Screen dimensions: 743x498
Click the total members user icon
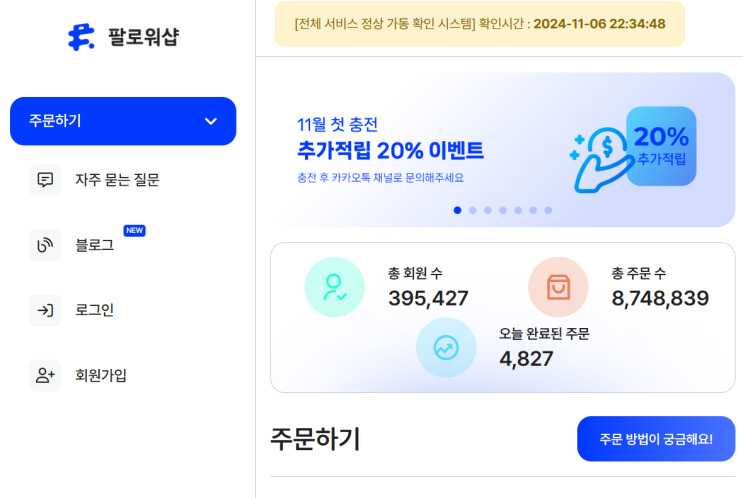(335, 287)
